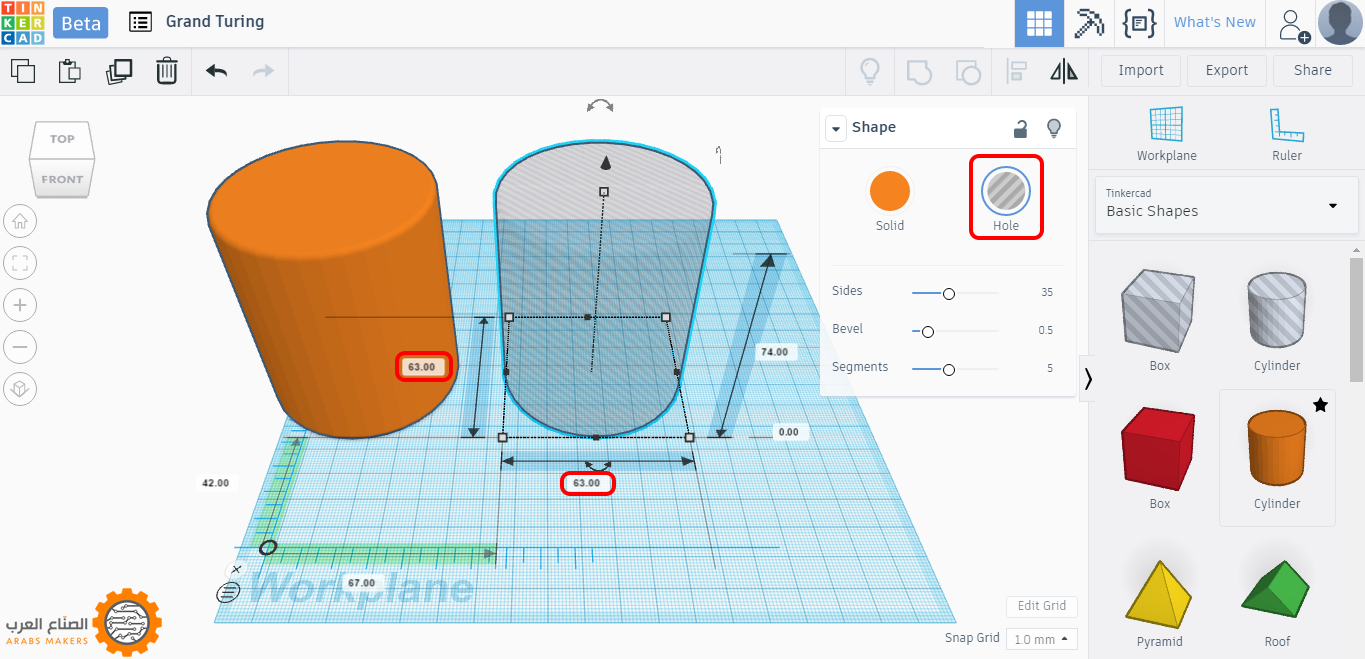Click the Beta badge

(x=81, y=23)
